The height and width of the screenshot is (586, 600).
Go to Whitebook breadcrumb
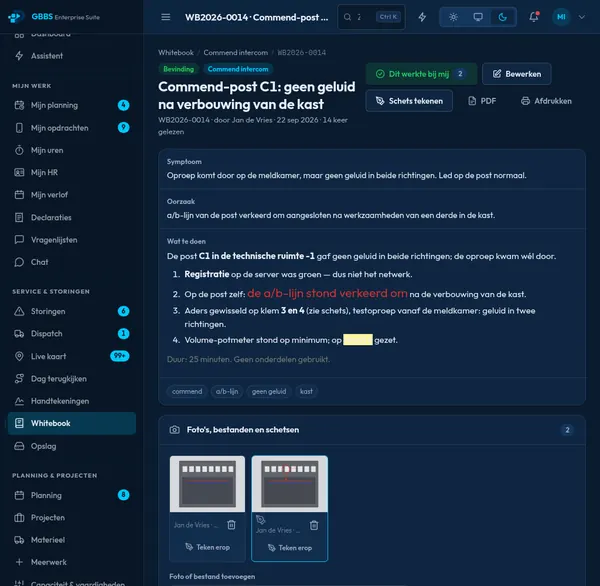(176, 52)
